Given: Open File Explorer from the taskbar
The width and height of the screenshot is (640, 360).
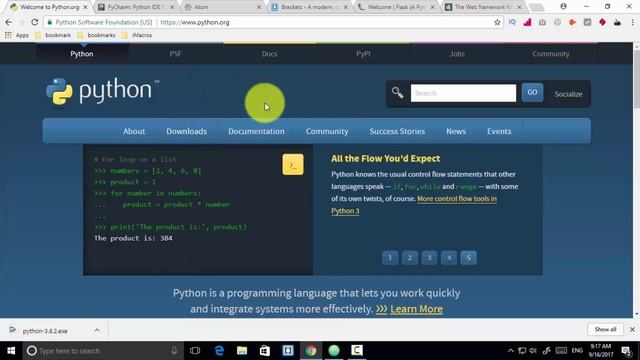Looking at the screenshot, I should coord(242,351).
